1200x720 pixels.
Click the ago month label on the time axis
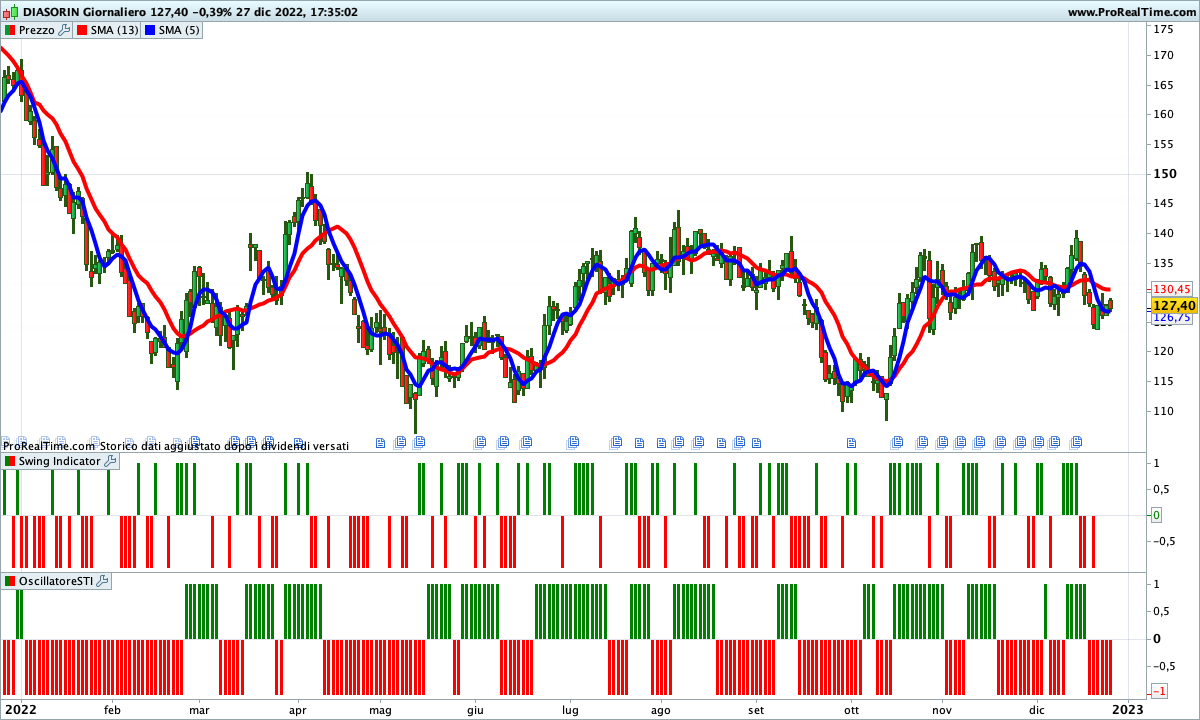661,710
